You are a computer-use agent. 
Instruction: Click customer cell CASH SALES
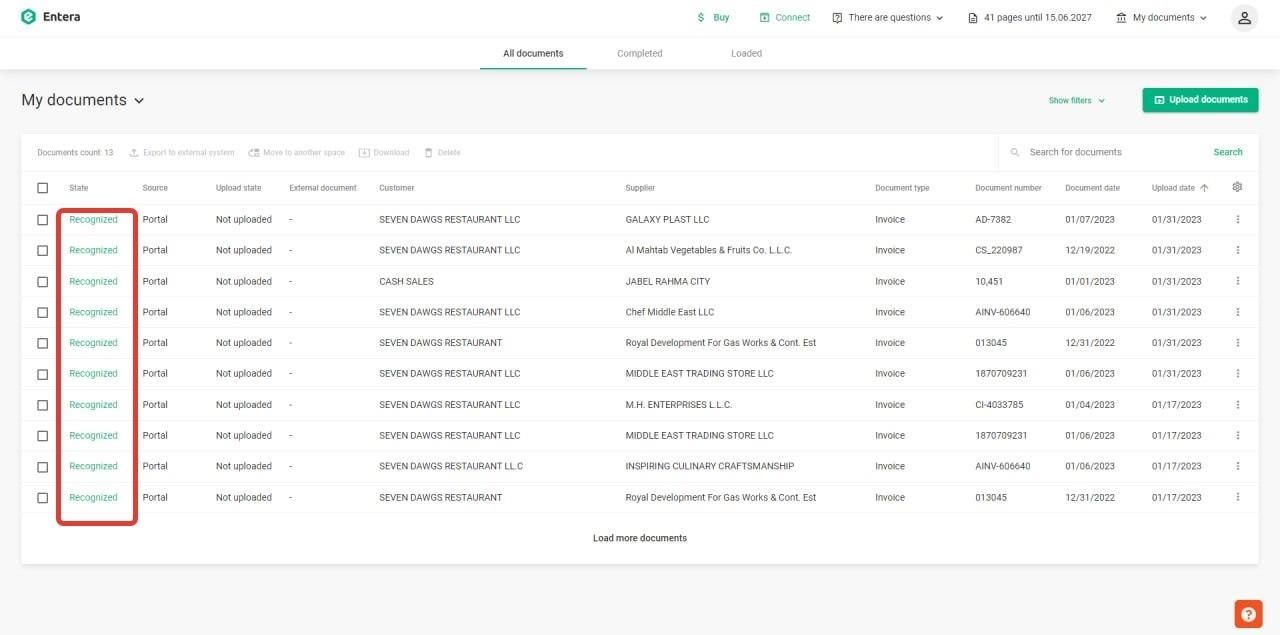pyautogui.click(x=406, y=281)
